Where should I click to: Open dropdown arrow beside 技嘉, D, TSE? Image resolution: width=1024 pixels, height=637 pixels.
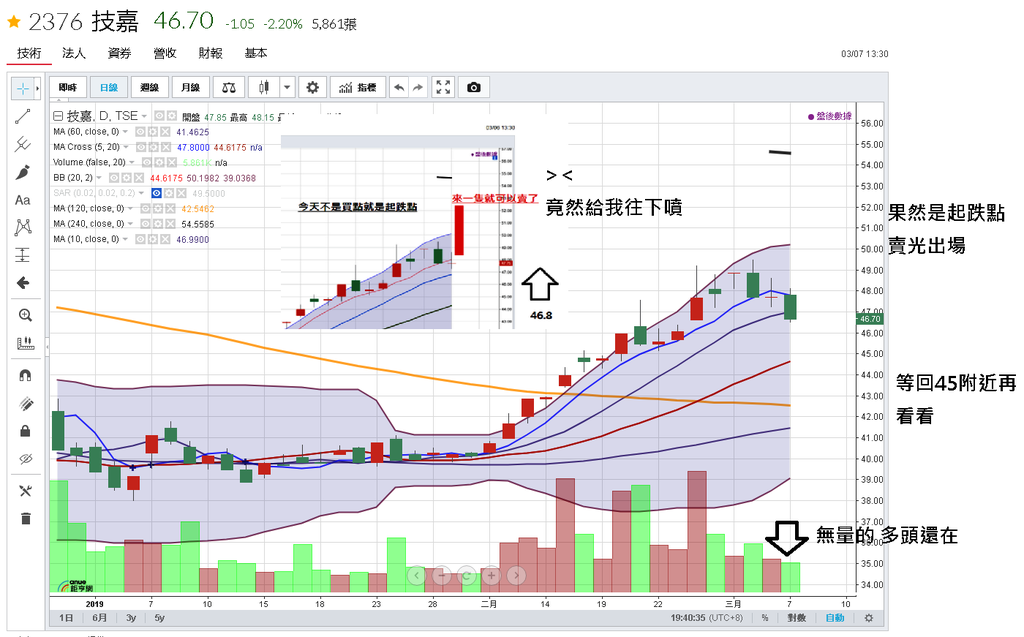tap(144, 116)
